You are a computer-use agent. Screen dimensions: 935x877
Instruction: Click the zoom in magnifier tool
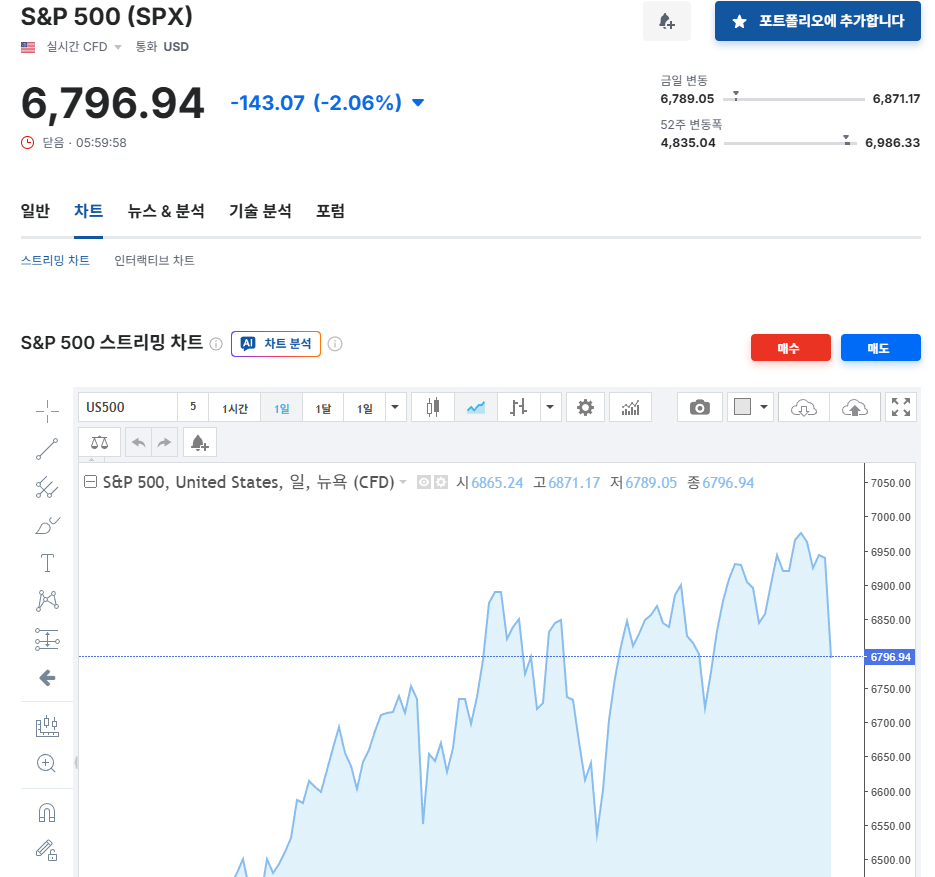pyautogui.click(x=47, y=764)
